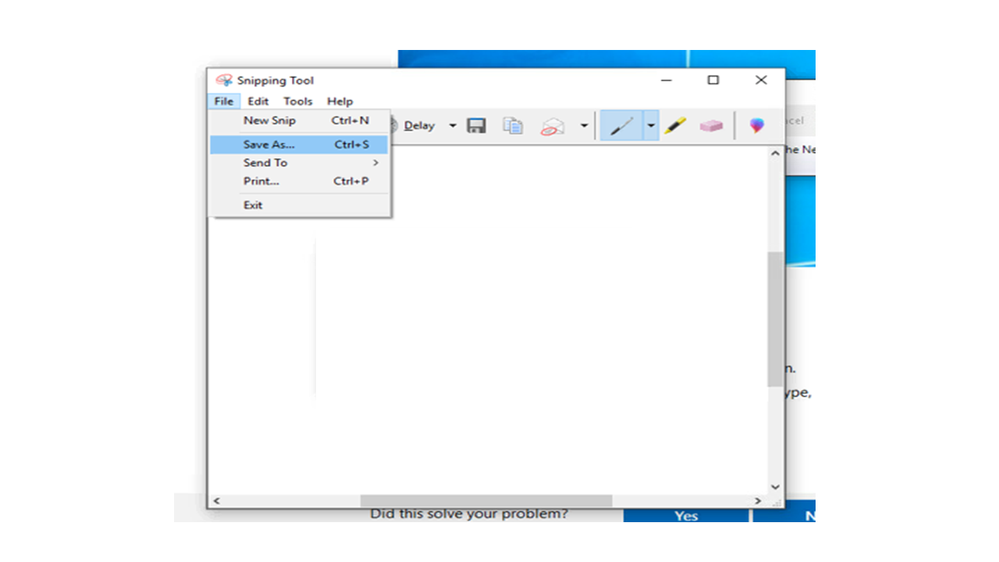Viewport: 999px width, 562px height.
Task: Open the Edit menu
Action: point(258,101)
